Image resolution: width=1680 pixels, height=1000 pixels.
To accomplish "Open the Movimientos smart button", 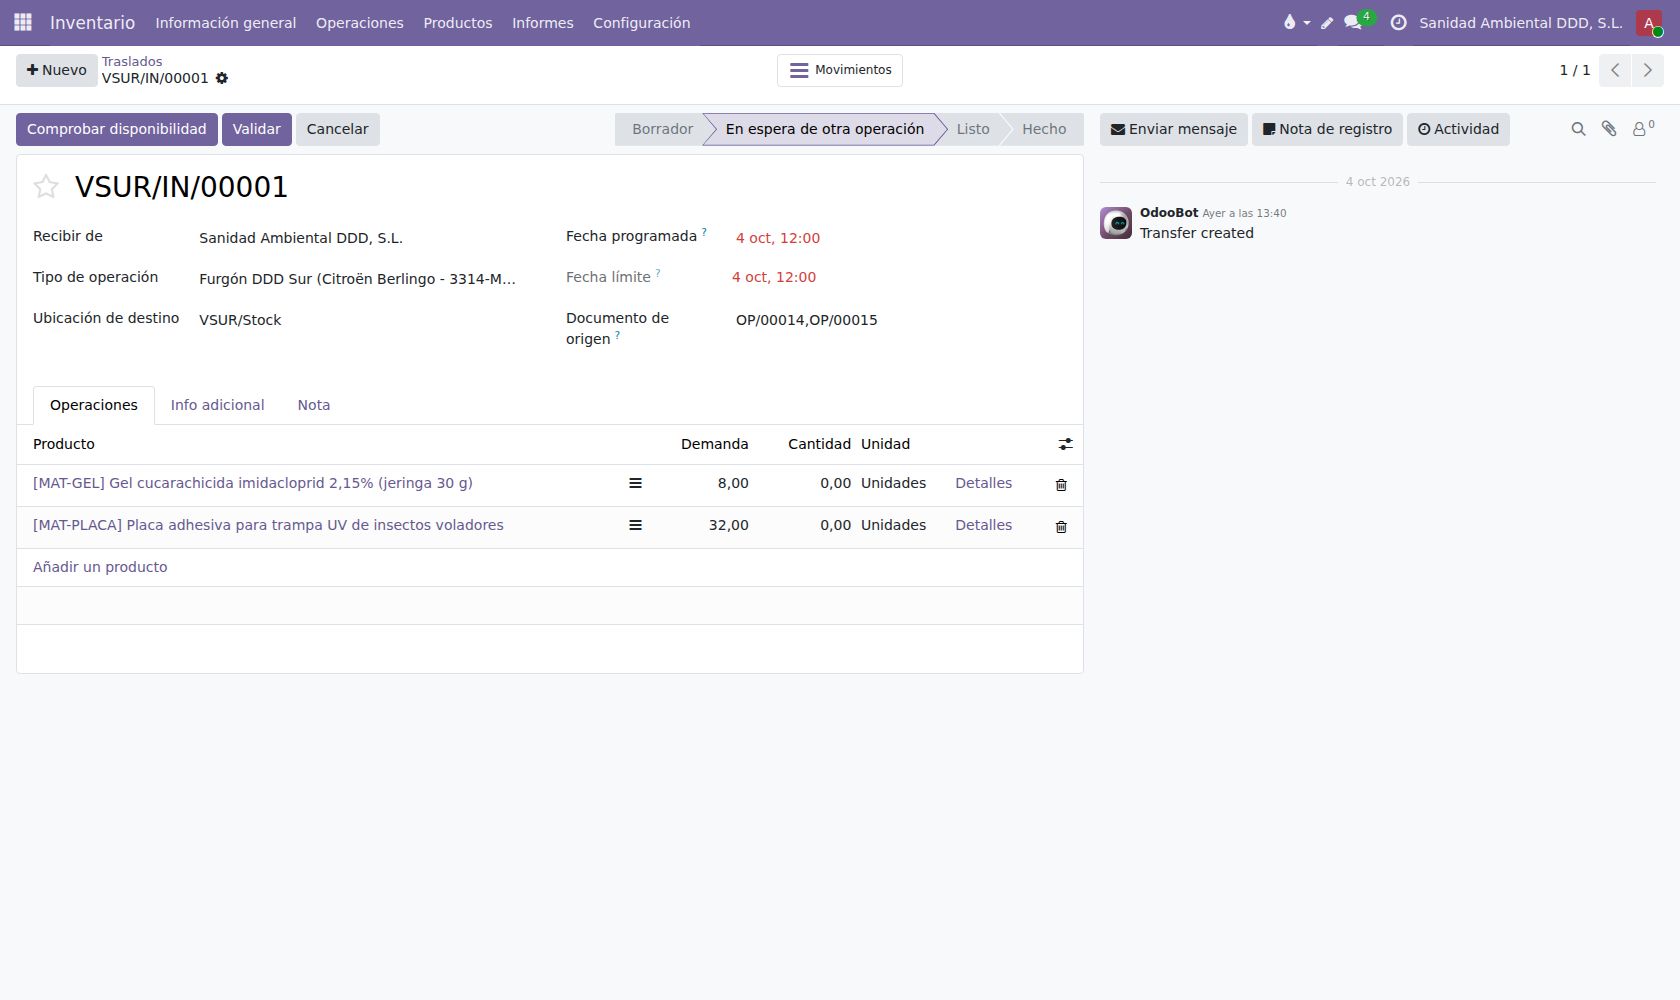I will tap(840, 70).
